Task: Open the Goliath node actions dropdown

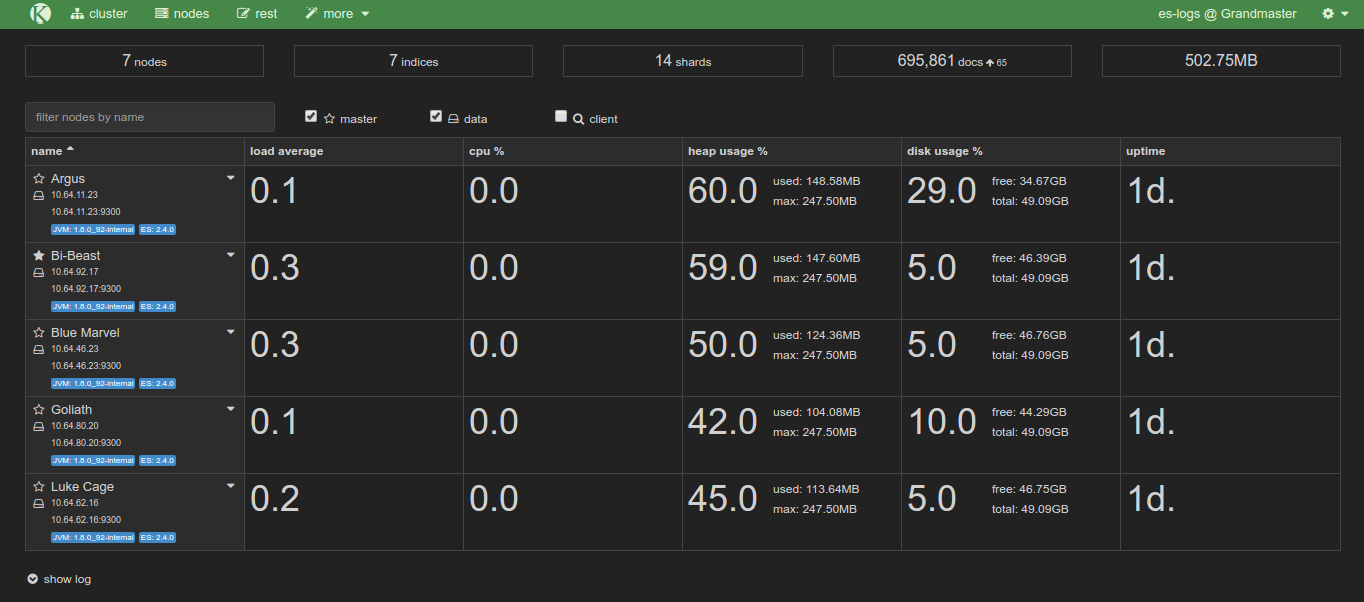Action: click(x=231, y=409)
